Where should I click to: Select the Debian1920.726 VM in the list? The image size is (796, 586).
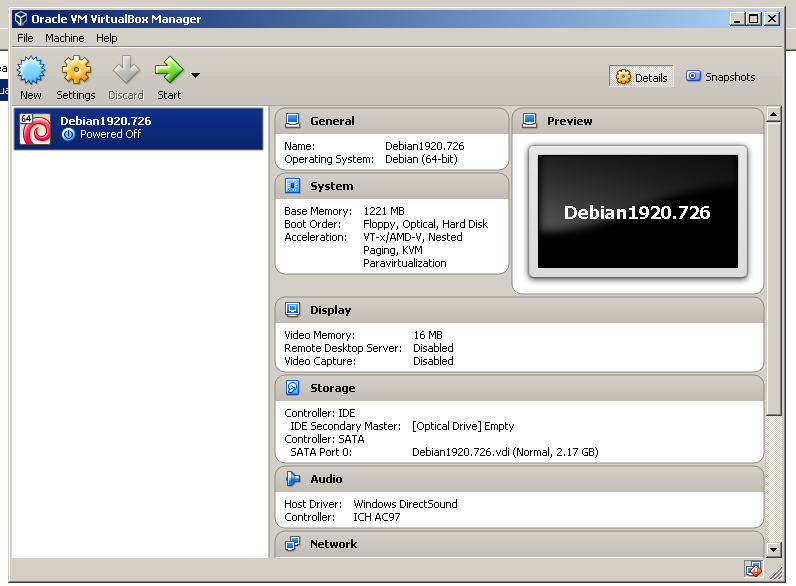point(139,128)
